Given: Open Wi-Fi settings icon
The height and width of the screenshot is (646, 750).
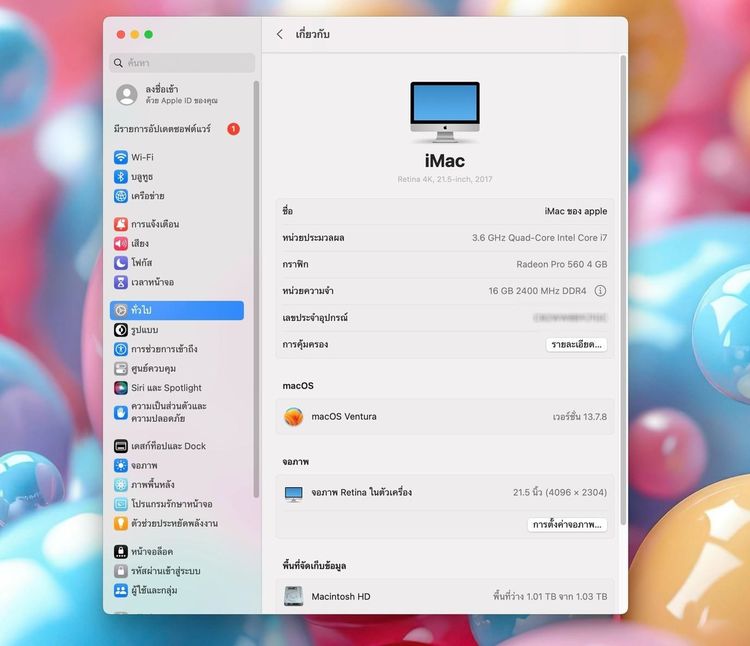Looking at the screenshot, I should 121,157.
